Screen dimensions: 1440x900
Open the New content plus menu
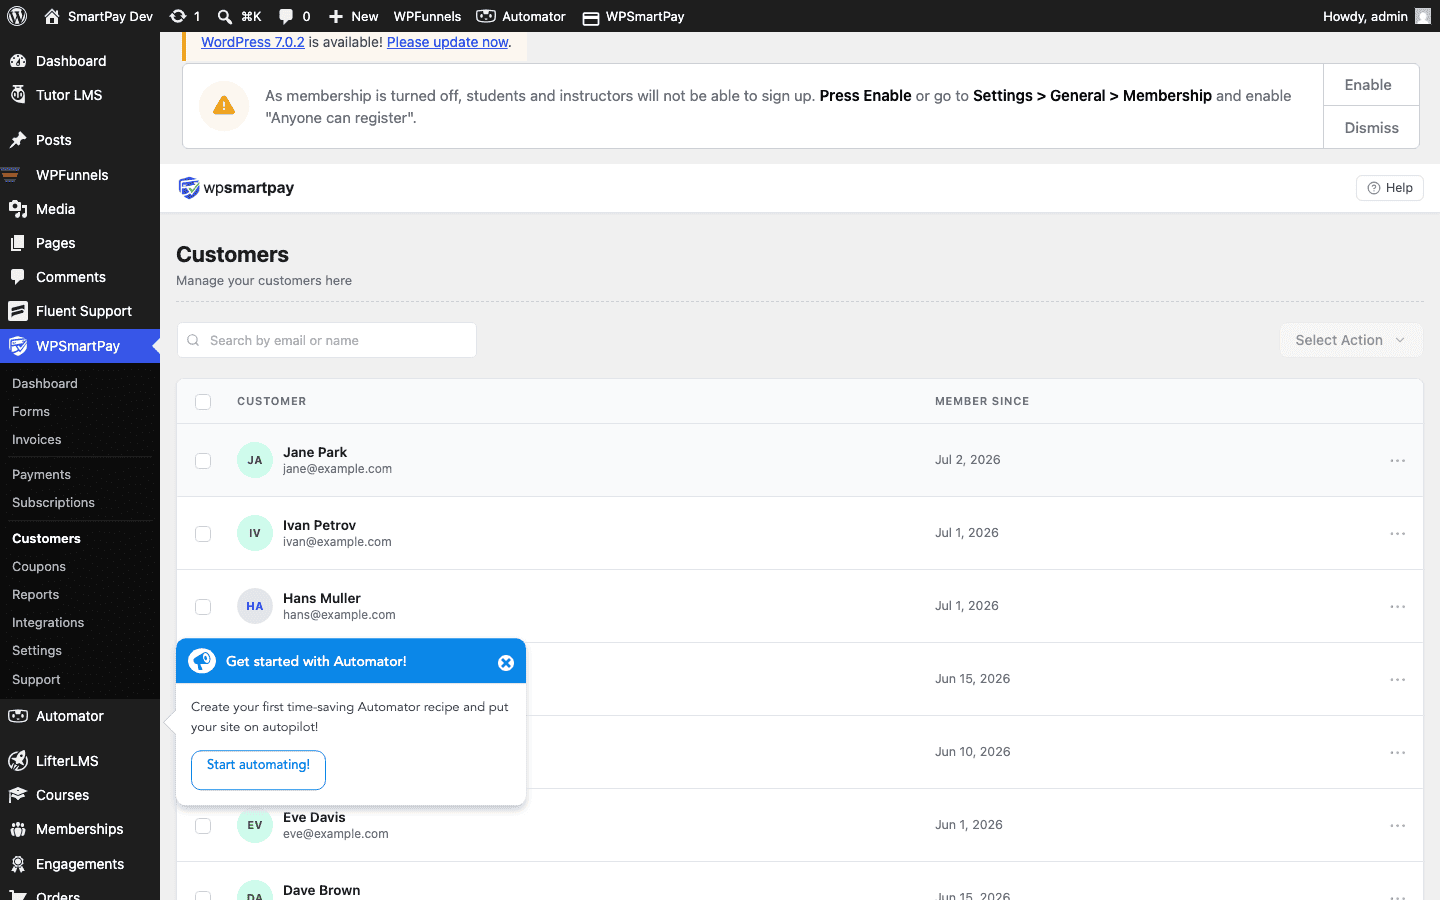coord(336,16)
